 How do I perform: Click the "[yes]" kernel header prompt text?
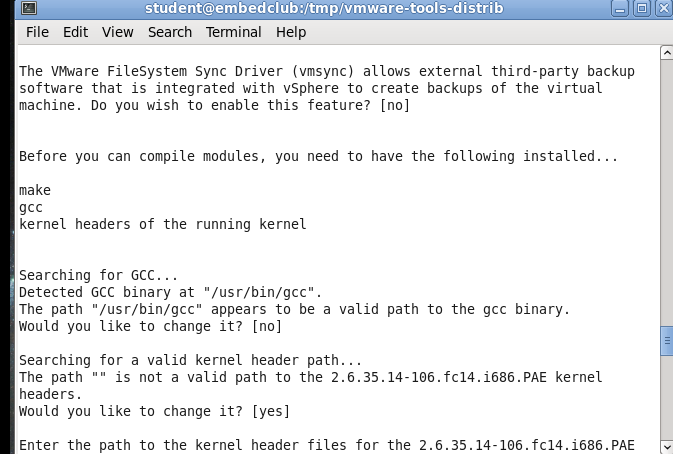click(x=271, y=411)
